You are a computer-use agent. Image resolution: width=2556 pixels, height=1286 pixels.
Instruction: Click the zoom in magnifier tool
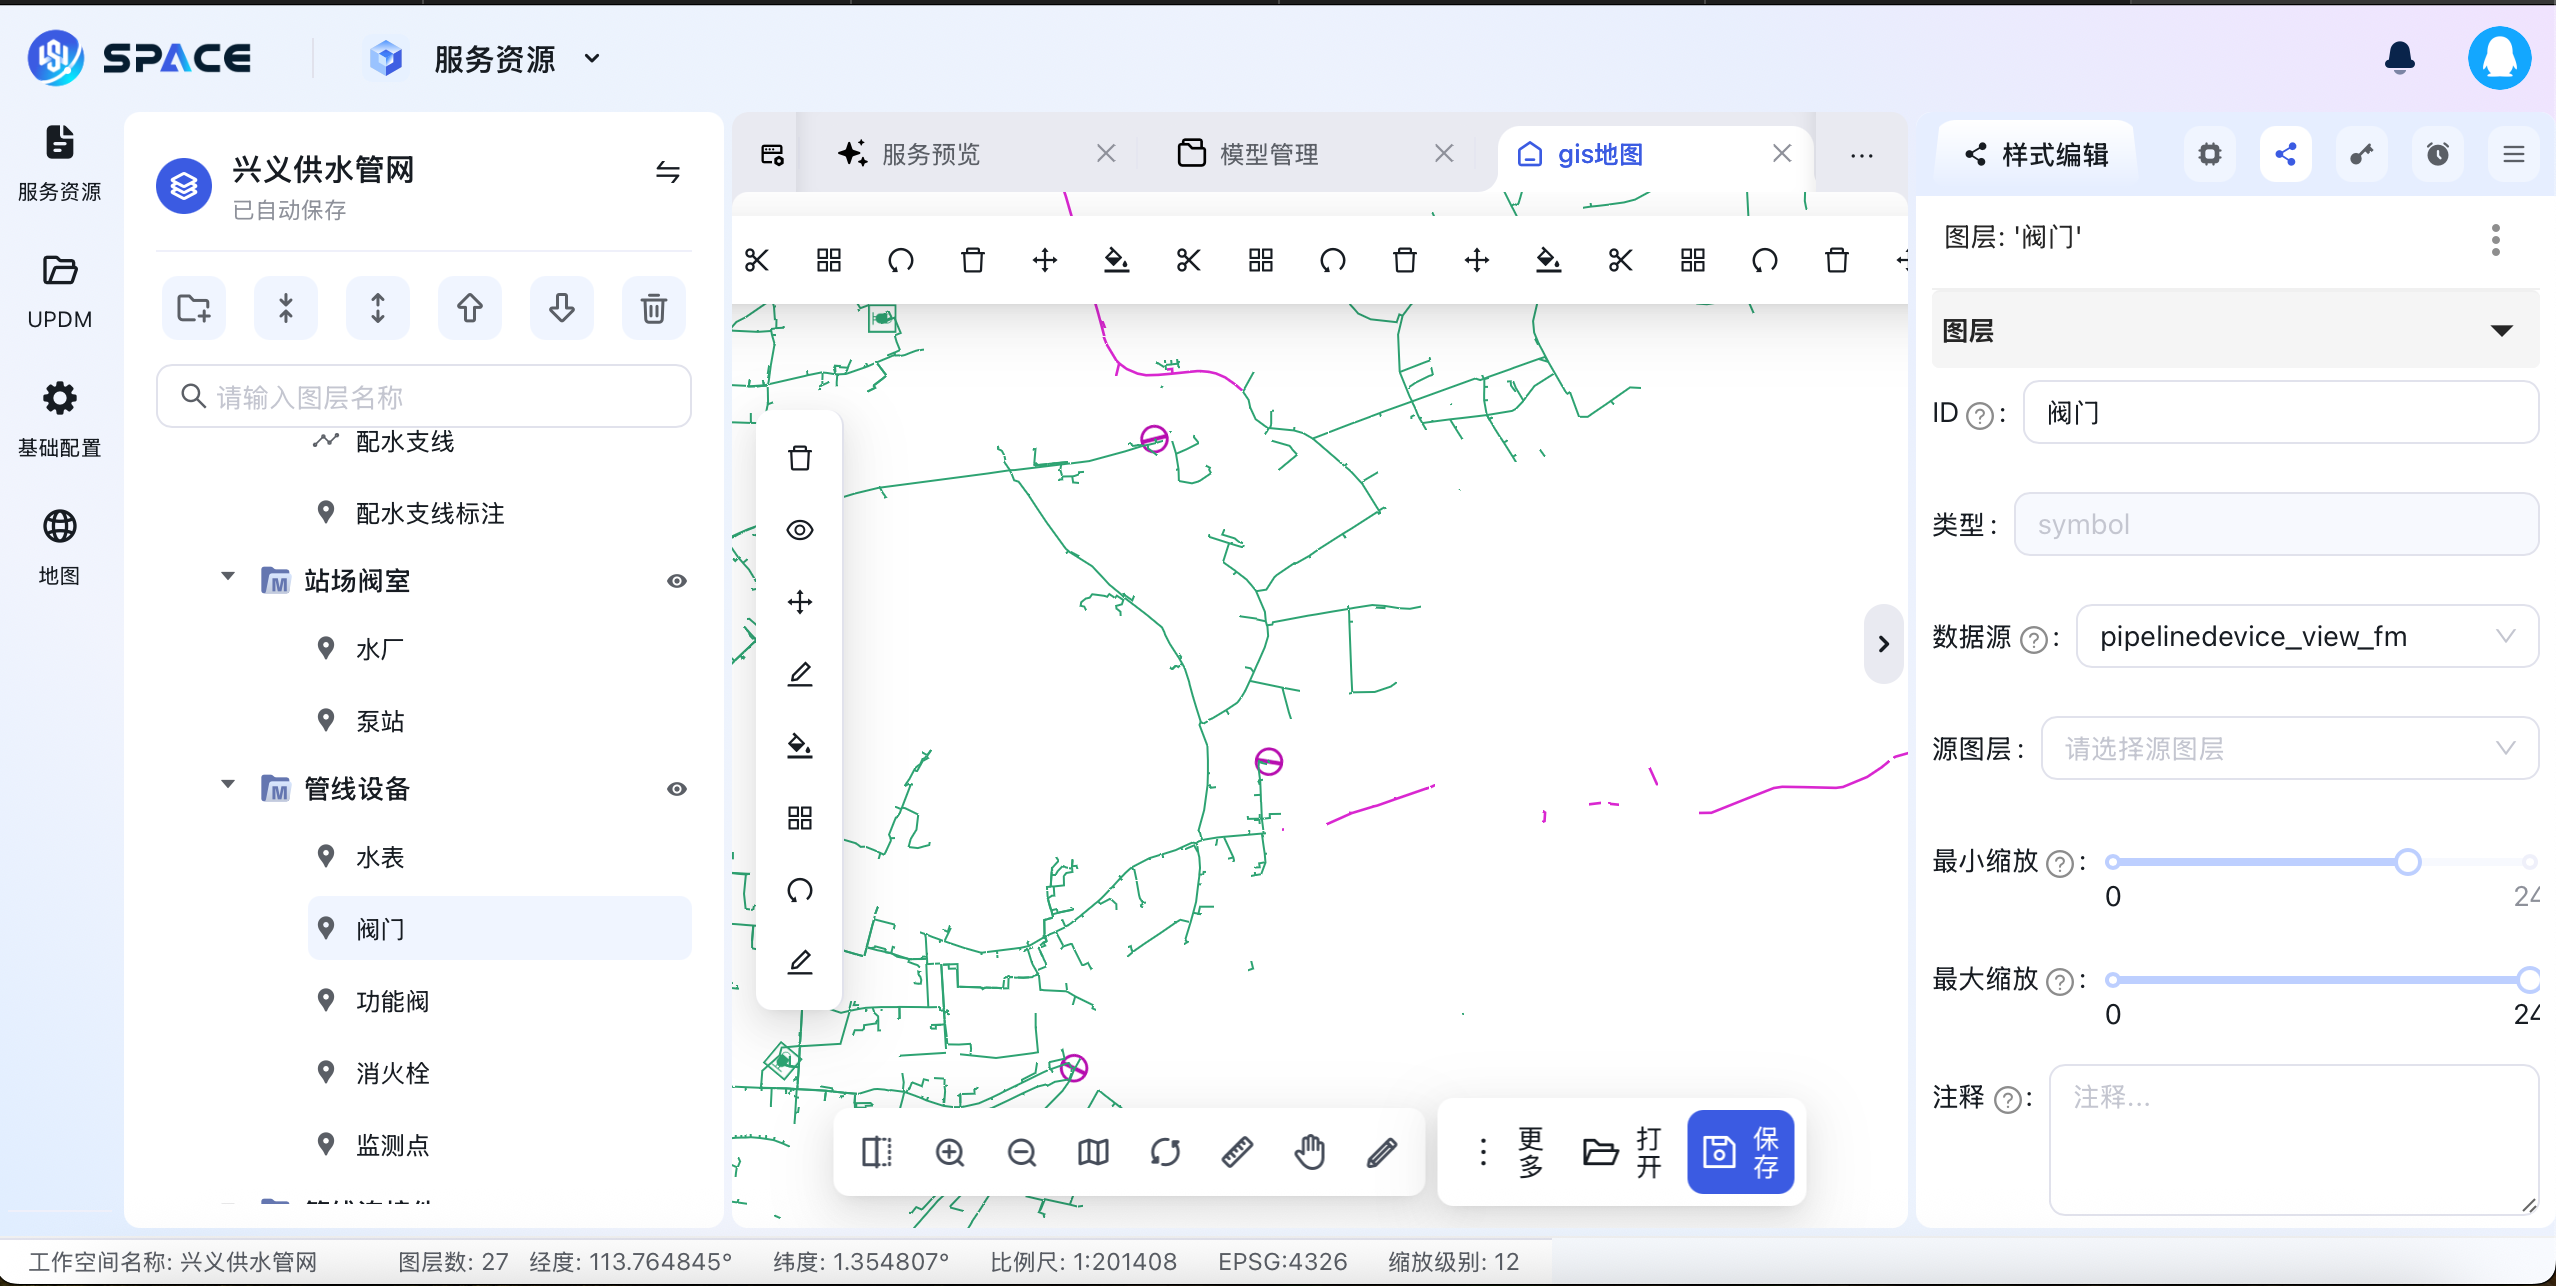[x=949, y=1152]
